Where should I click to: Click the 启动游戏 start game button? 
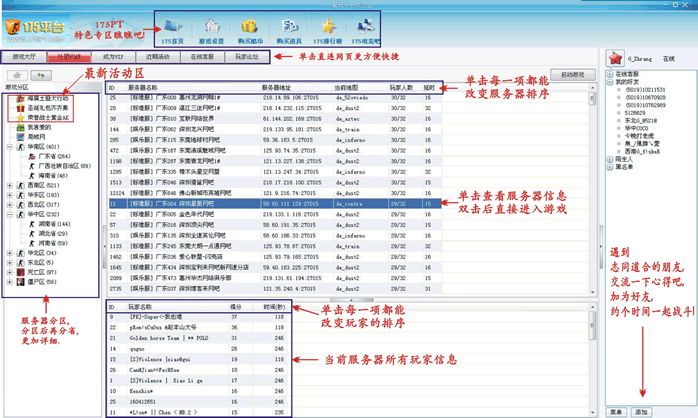pyautogui.click(x=572, y=75)
